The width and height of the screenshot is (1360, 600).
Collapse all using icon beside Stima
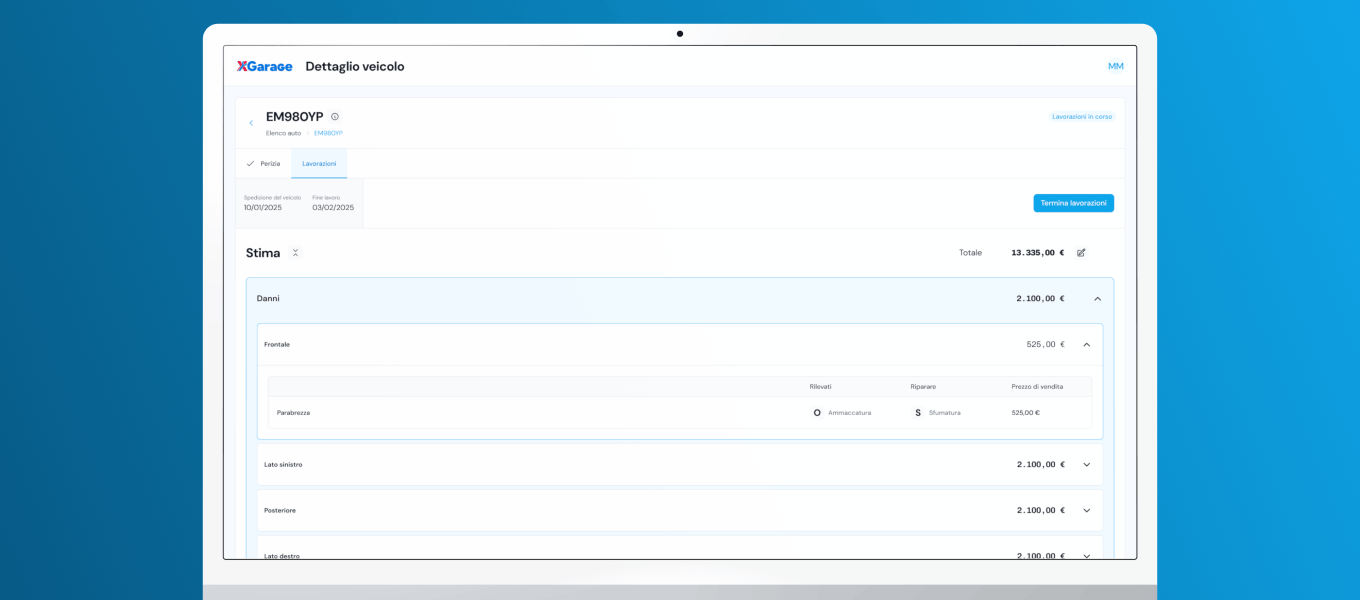click(295, 253)
